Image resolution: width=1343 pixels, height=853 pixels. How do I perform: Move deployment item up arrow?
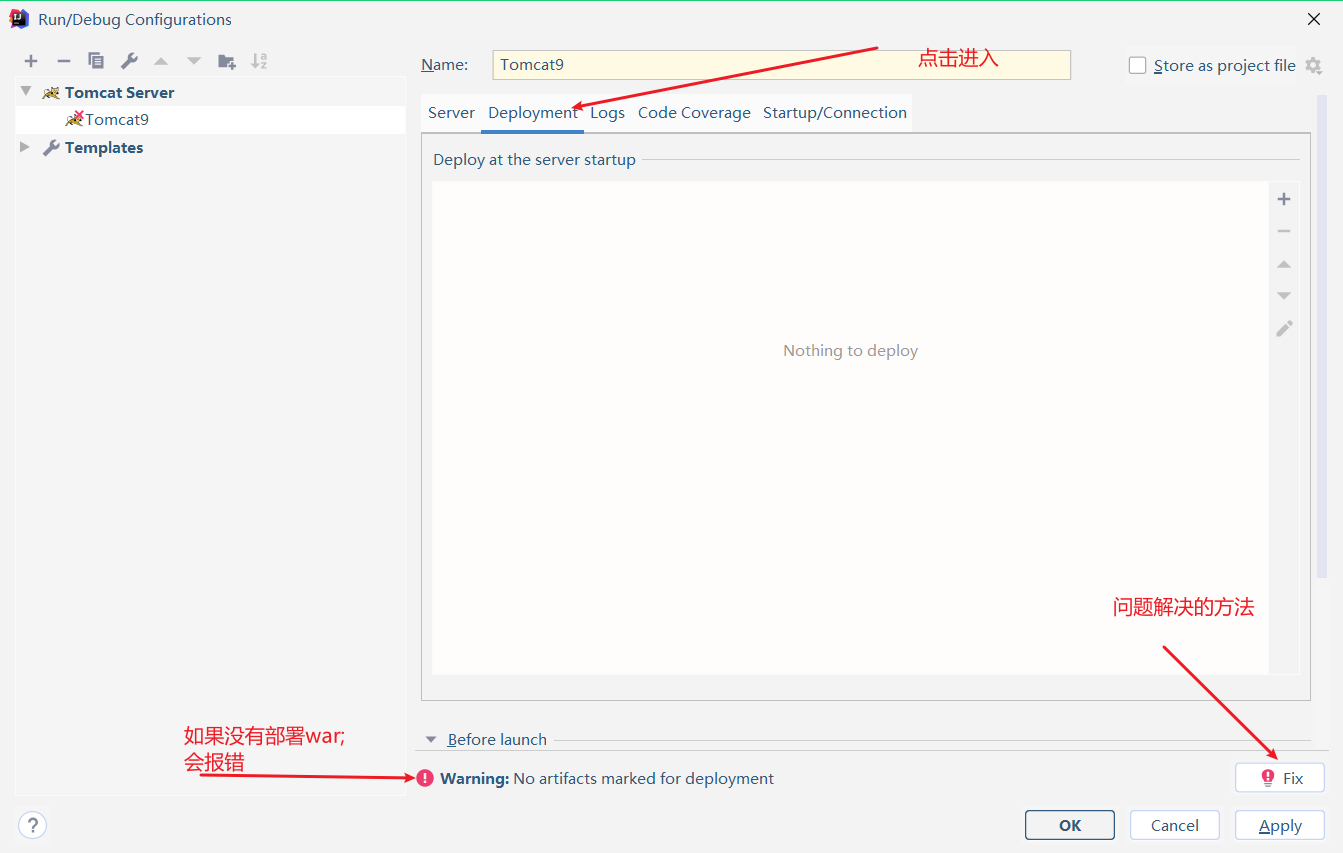[1284, 264]
